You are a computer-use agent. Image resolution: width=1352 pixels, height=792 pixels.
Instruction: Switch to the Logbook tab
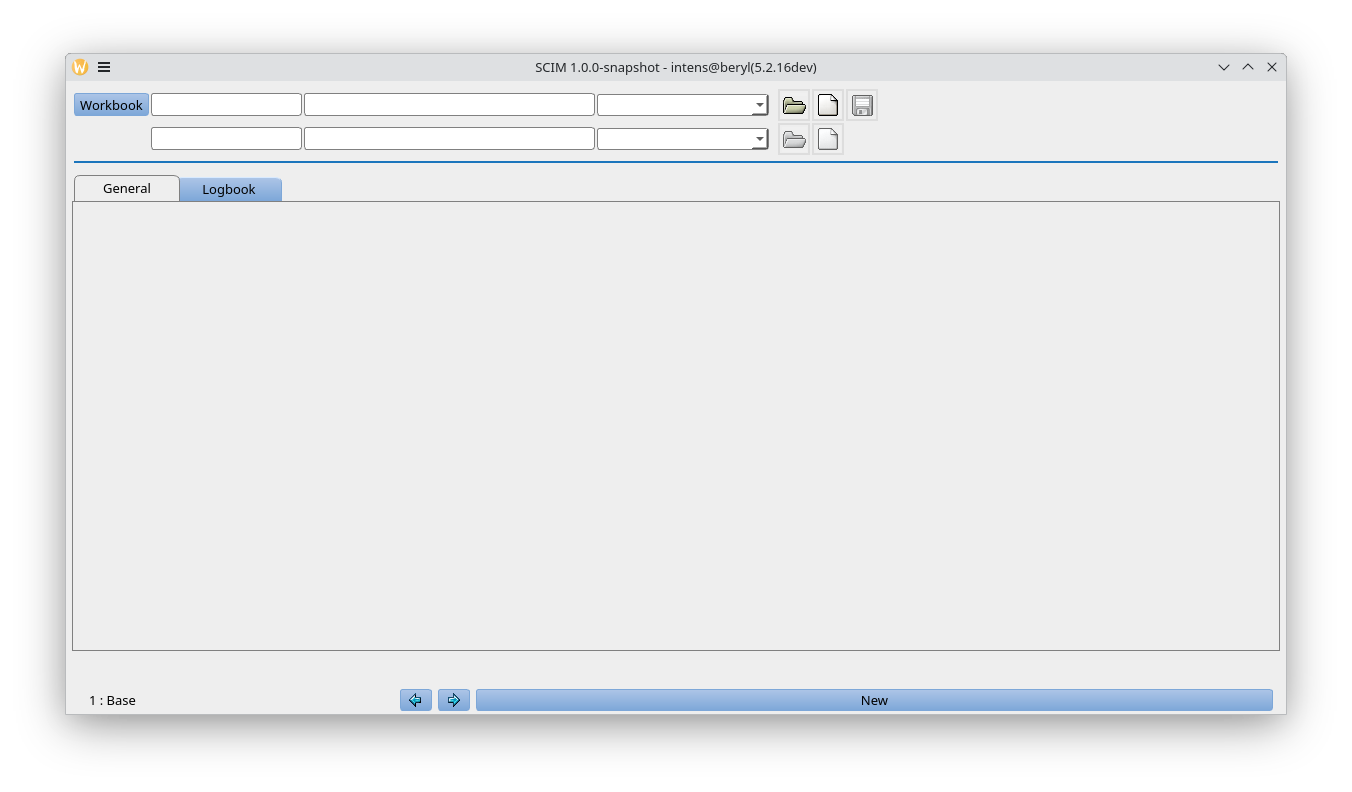229,189
